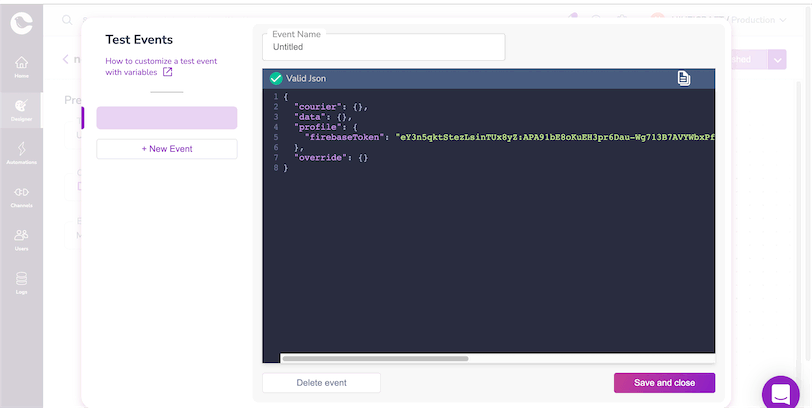Go to Home in sidebar

pyautogui.click(x=21, y=68)
